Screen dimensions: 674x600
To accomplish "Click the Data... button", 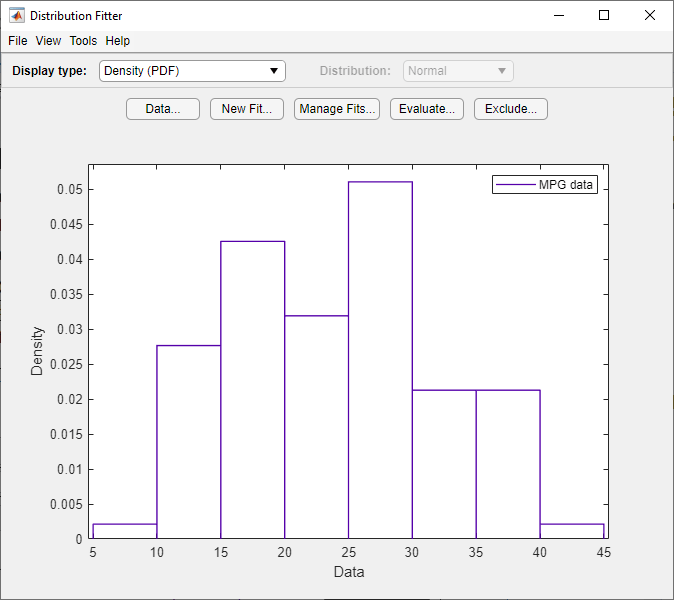I will pos(163,109).
